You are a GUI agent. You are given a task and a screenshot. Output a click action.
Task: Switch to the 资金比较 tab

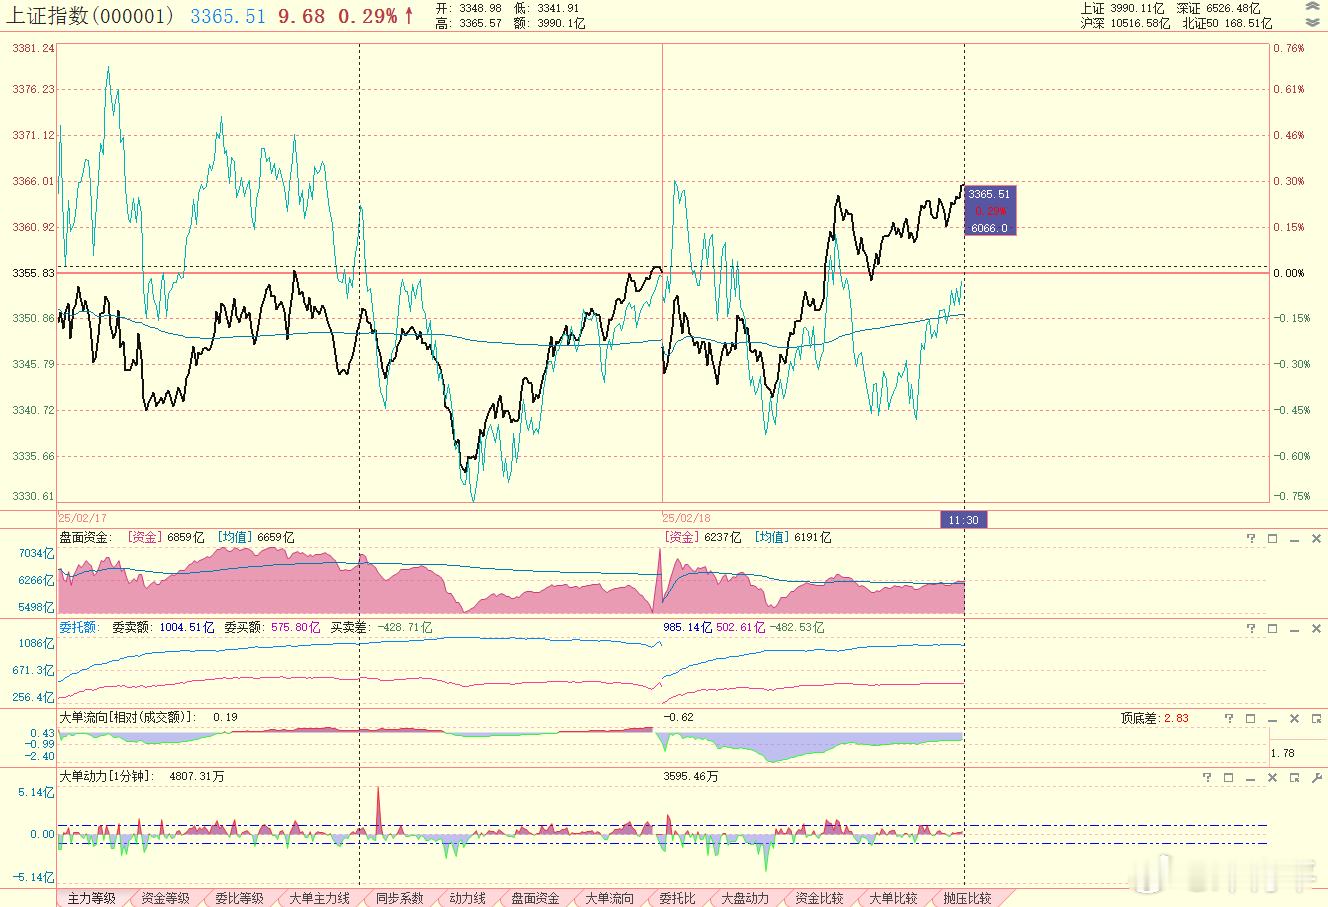[820, 898]
